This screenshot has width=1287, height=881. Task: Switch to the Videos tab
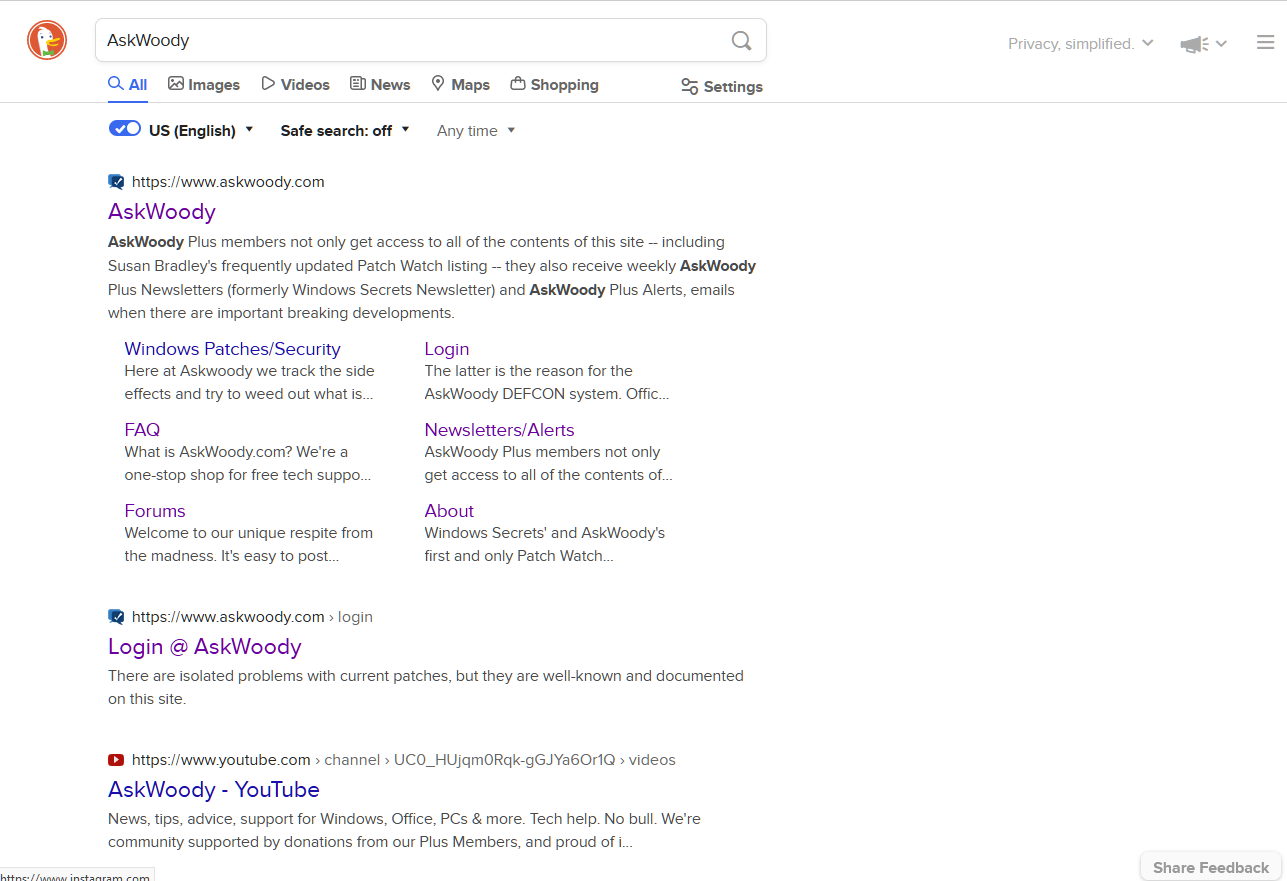click(295, 85)
